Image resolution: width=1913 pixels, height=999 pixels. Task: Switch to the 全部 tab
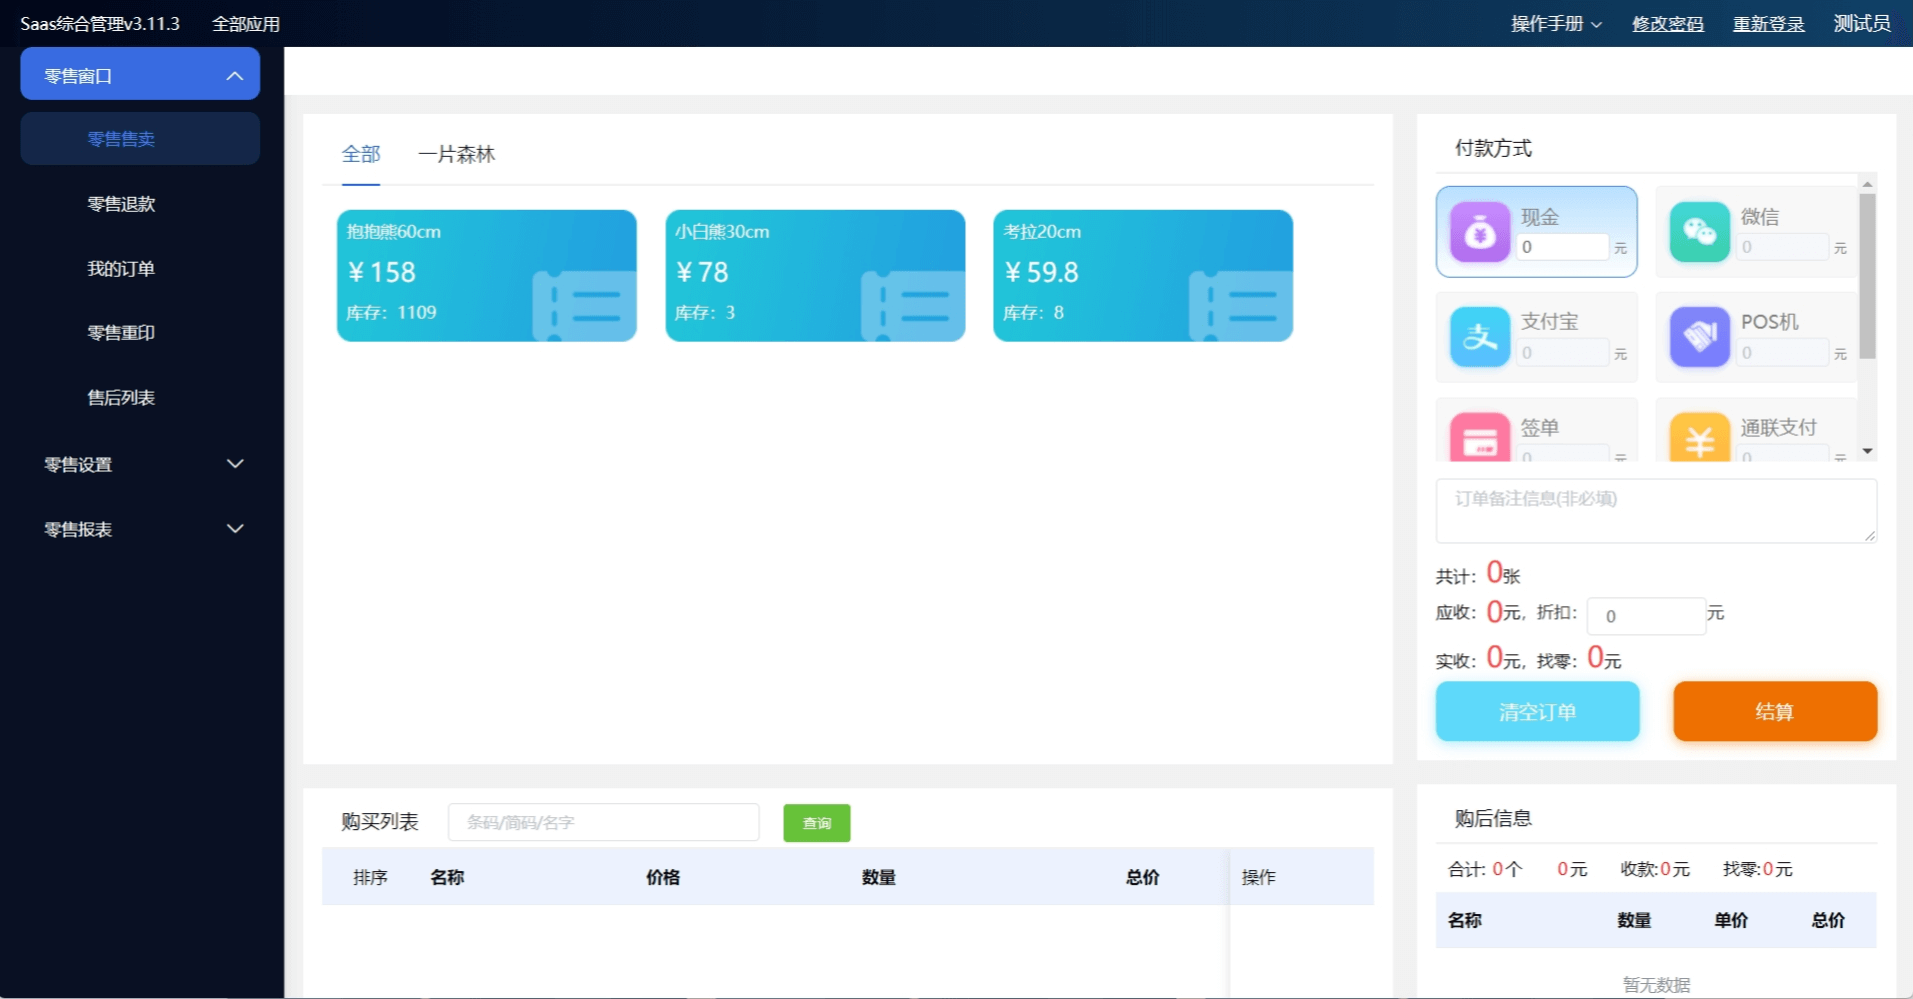point(361,154)
